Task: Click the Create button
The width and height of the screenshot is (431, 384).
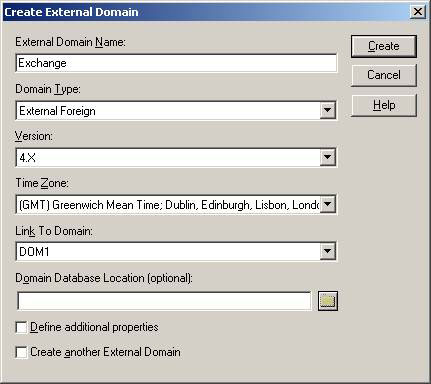Action: pos(384,46)
